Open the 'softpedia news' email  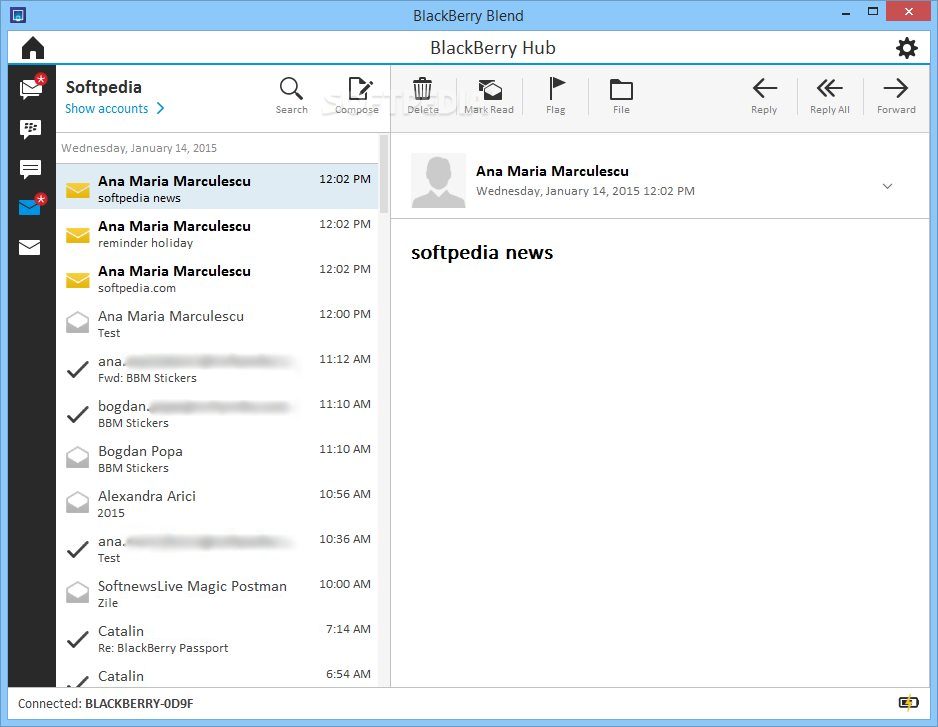pos(218,187)
